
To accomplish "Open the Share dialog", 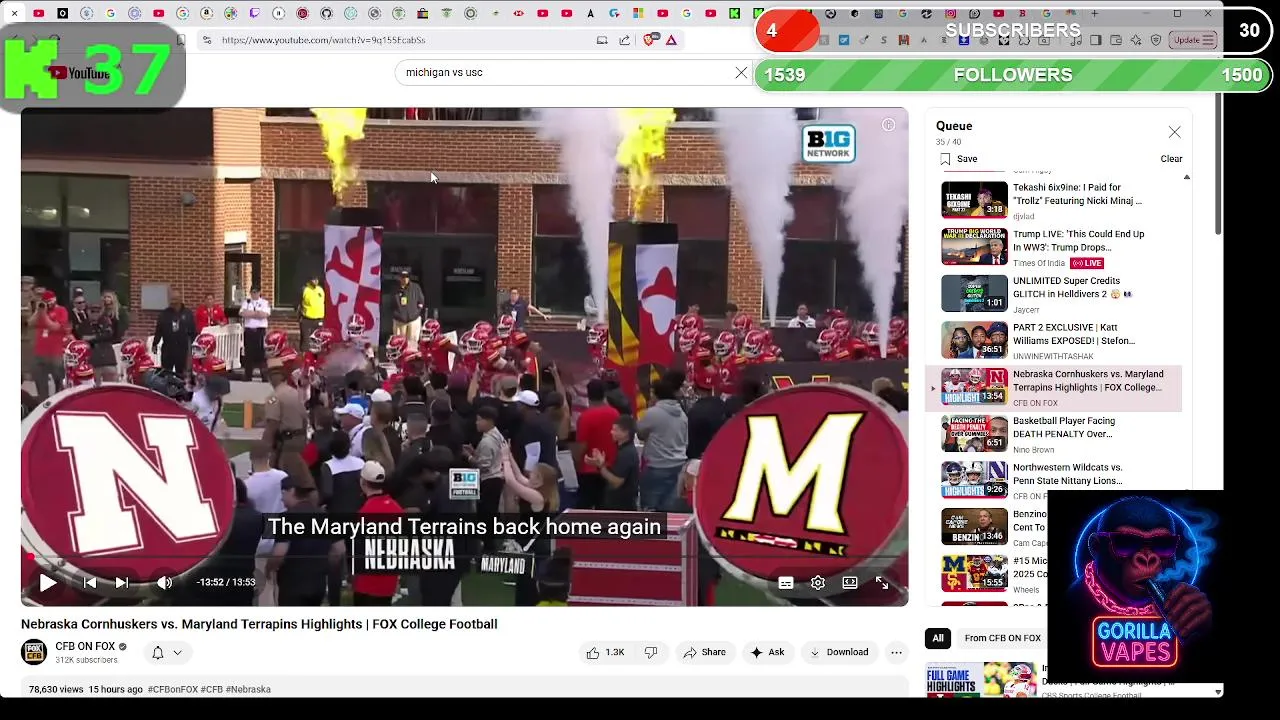I will [704, 652].
